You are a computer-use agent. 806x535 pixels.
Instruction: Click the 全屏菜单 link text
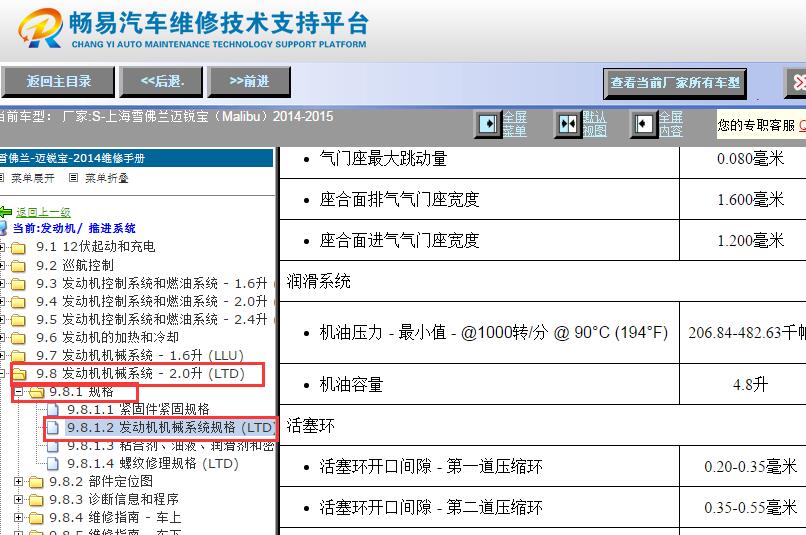click(x=515, y=124)
